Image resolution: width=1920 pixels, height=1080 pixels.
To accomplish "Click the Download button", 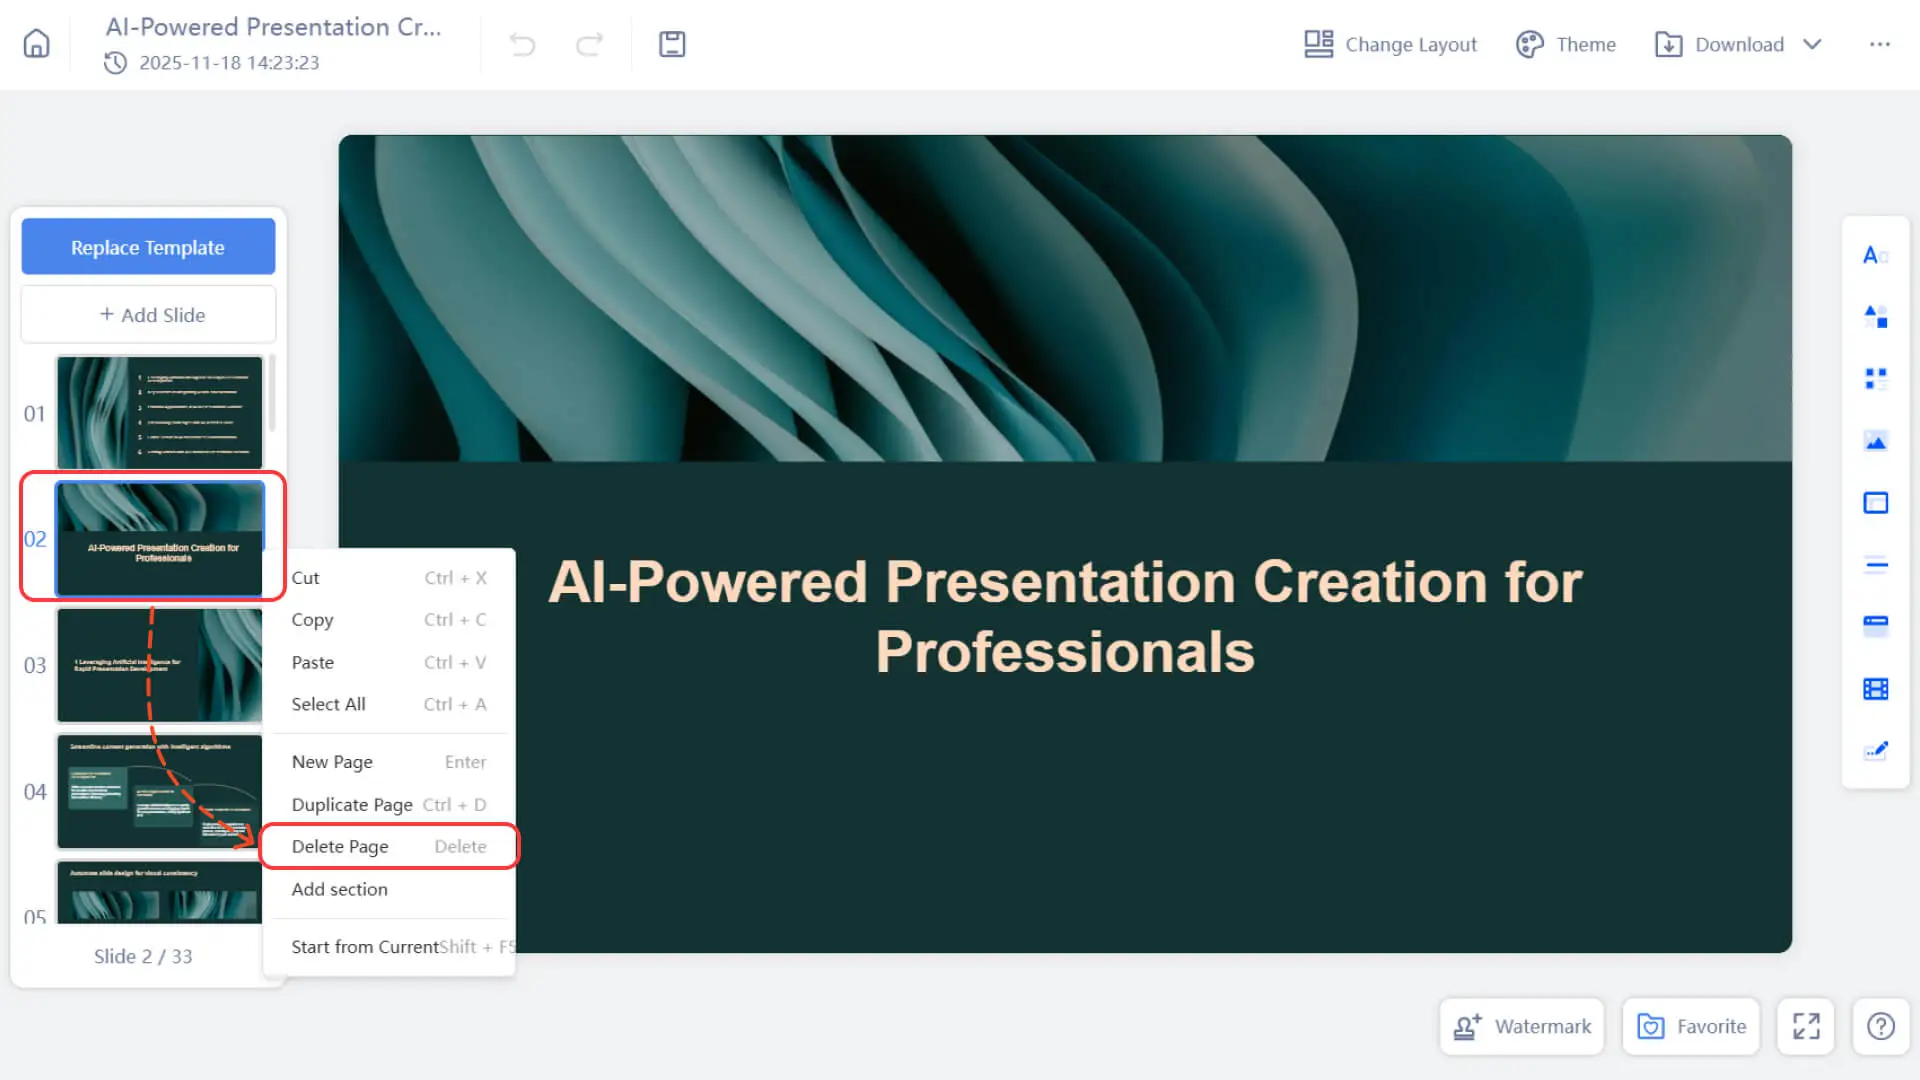I will pyautogui.click(x=1720, y=44).
